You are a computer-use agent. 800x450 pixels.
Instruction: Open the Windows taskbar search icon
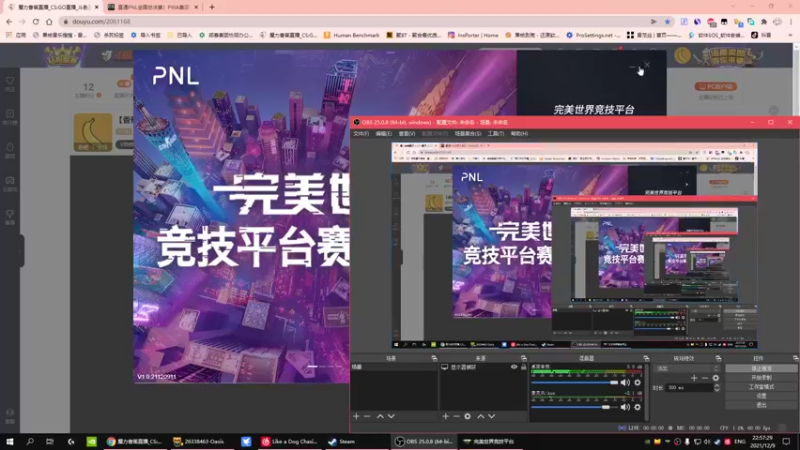[x=30, y=441]
